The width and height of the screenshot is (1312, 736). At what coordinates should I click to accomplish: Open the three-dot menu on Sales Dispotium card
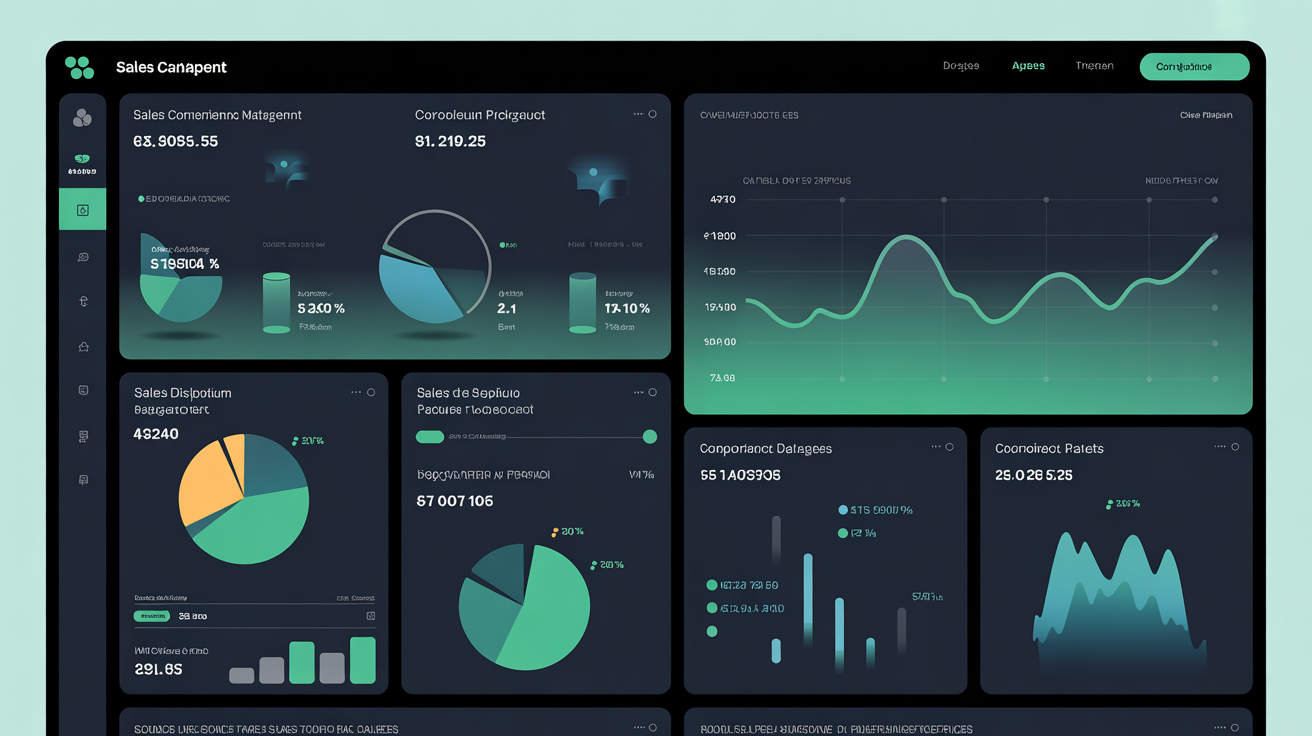coord(356,393)
